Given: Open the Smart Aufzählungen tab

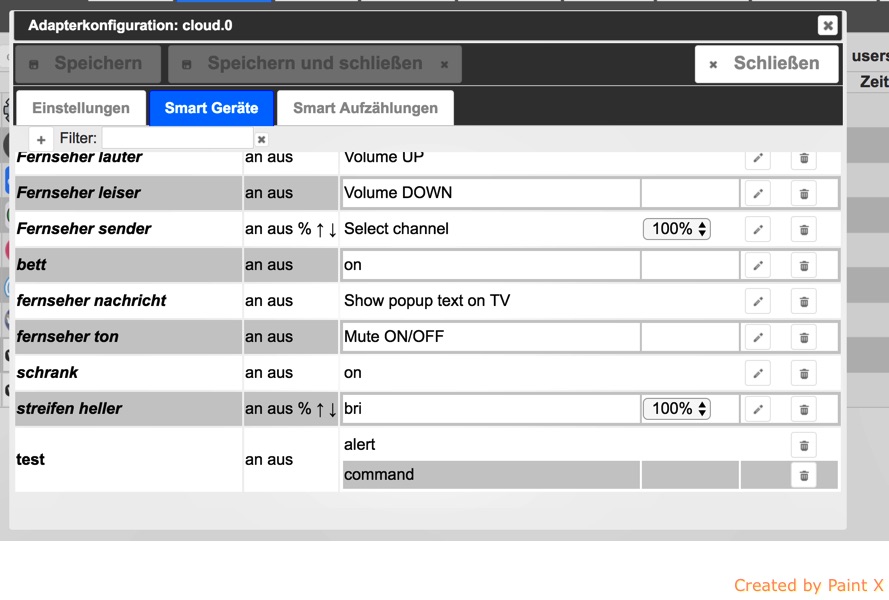Looking at the screenshot, I should point(365,108).
